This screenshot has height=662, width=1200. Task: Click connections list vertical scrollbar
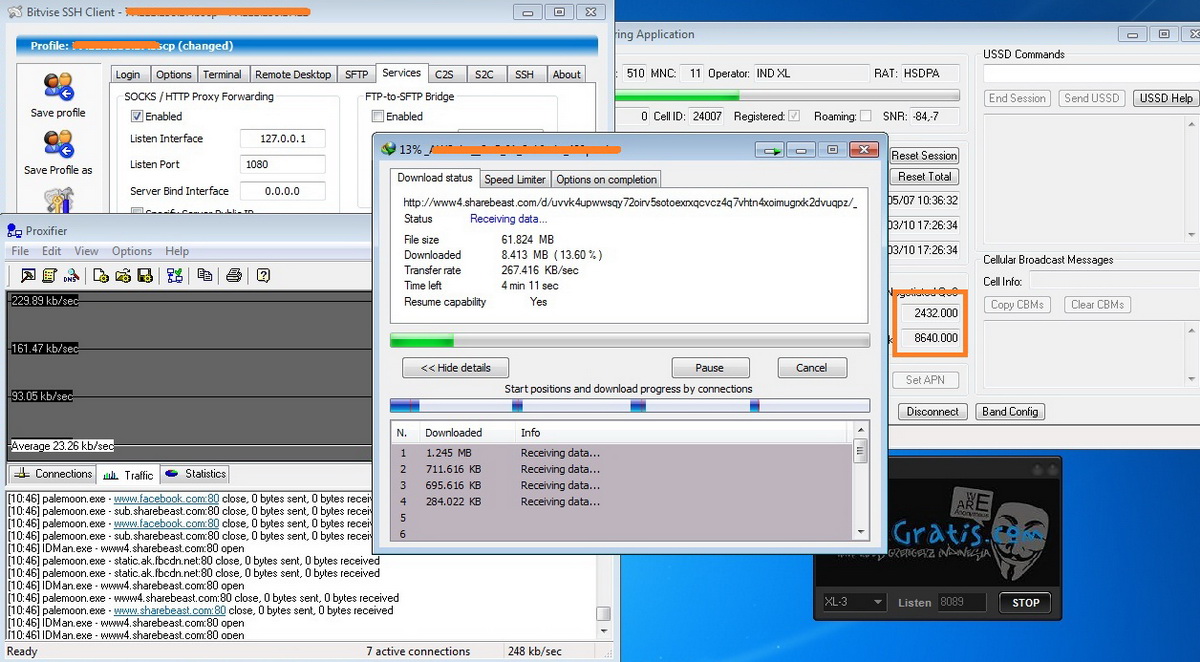pyautogui.click(x=860, y=482)
